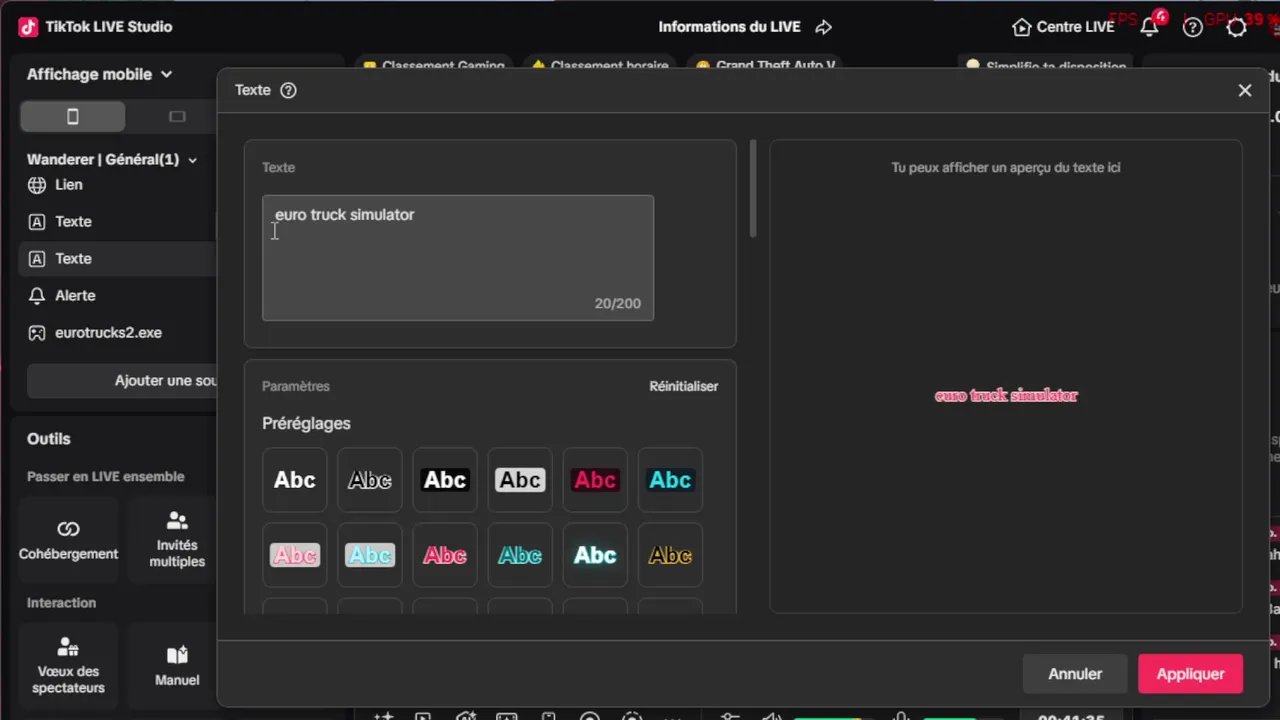Click the Annuler button

[1075, 674]
